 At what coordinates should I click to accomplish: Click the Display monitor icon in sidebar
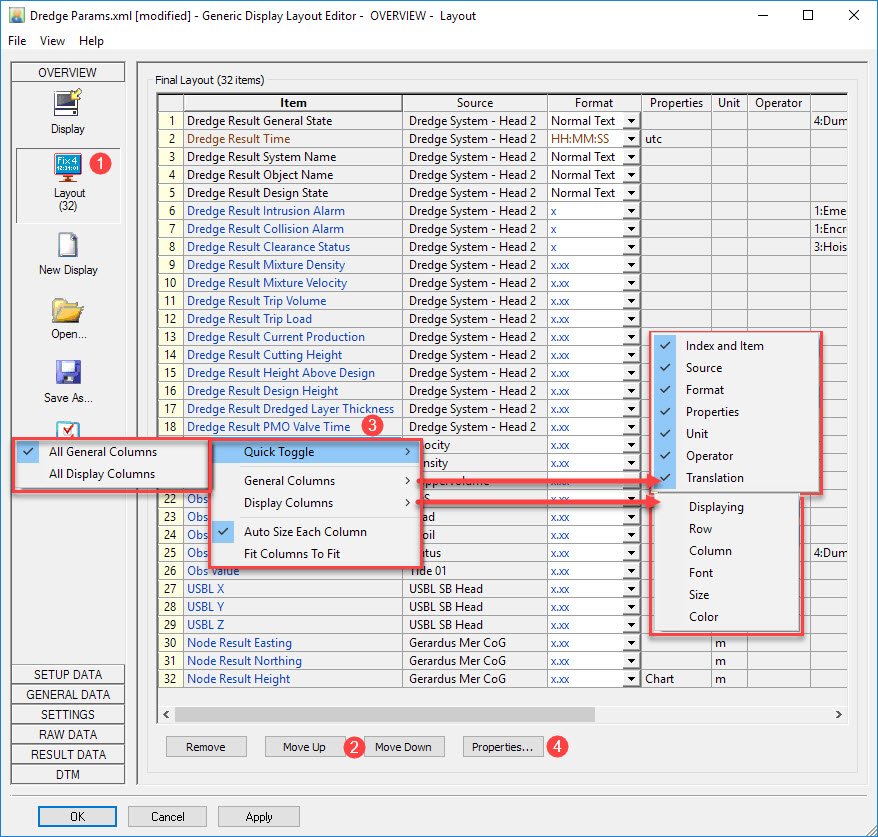pyautogui.click(x=67, y=104)
